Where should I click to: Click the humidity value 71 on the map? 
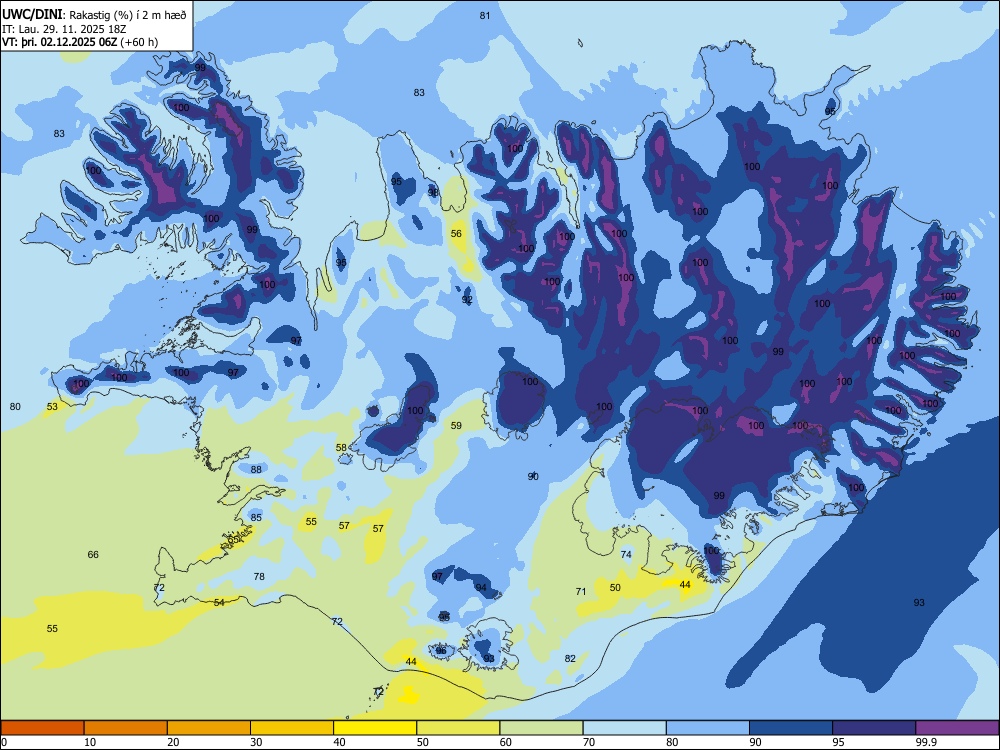point(580,592)
